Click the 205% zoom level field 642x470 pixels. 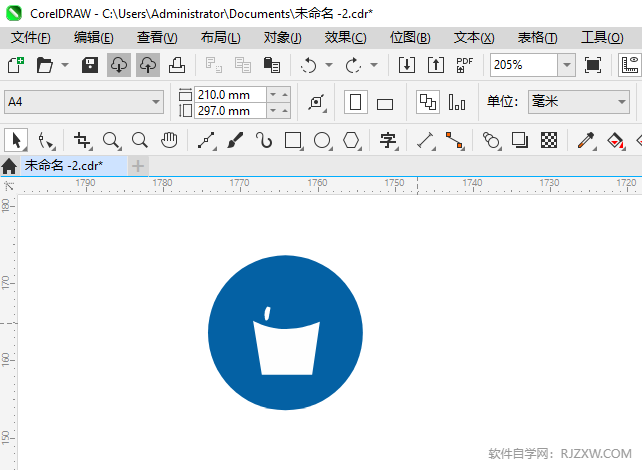tap(524, 65)
